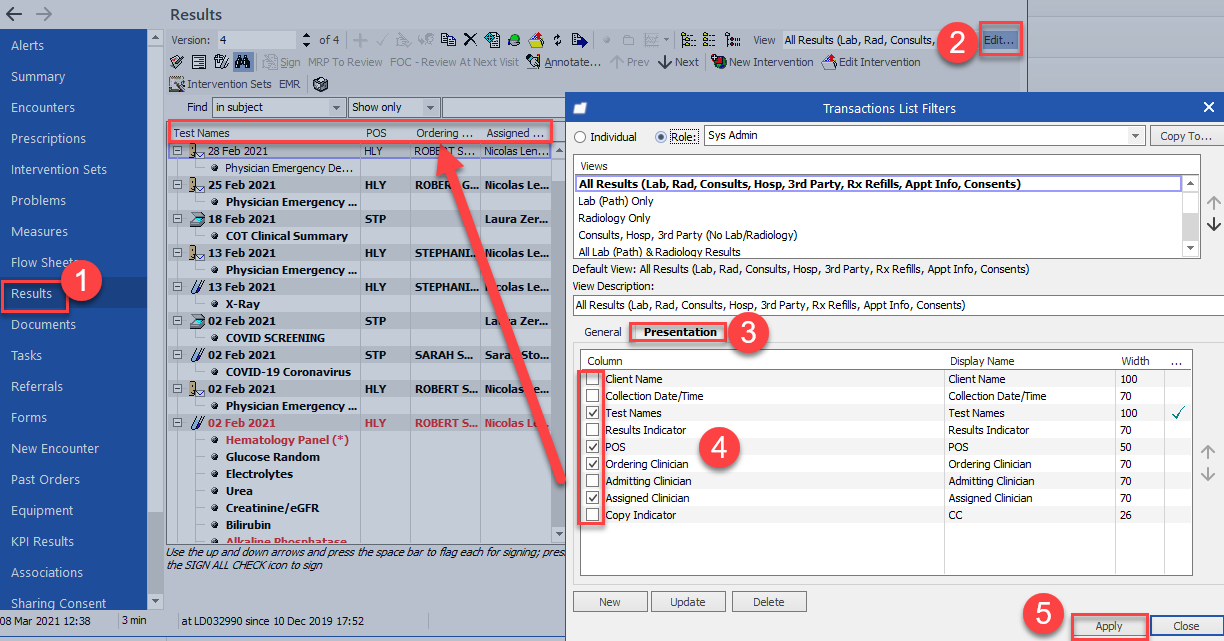The height and width of the screenshot is (641, 1224).
Task: Click the Copy To… button
Action: [x=1186, y=136]
